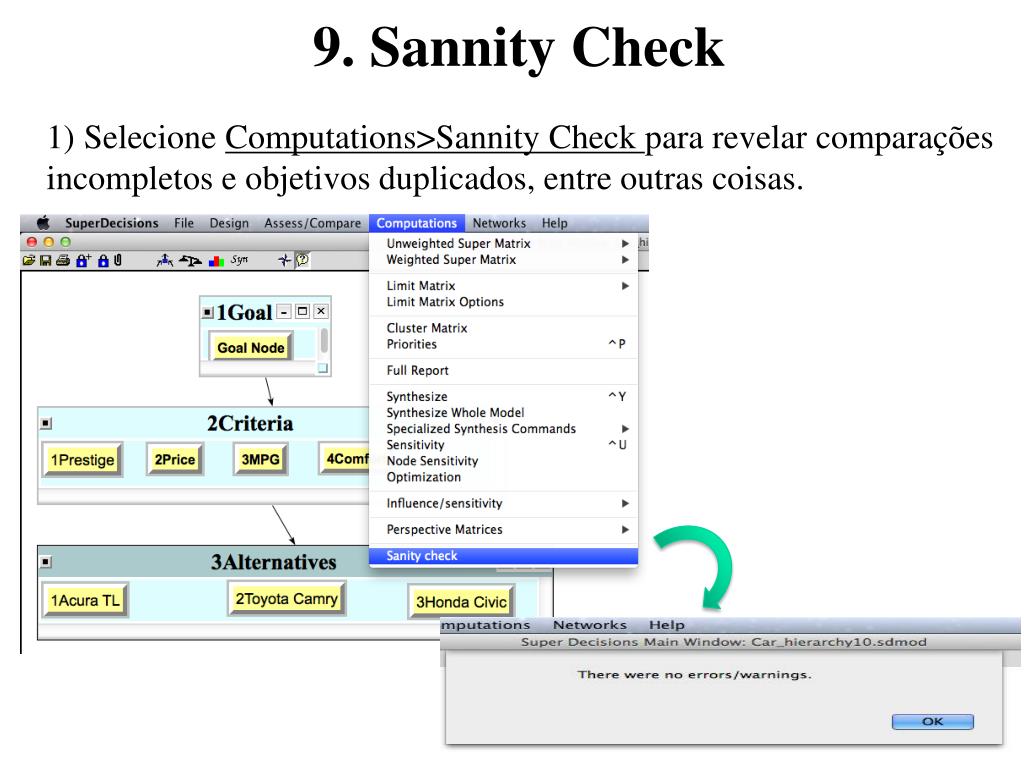Open the Apple menu
Screen dimensions: 1024x768
pyautogui.click(x=43, y=223)
